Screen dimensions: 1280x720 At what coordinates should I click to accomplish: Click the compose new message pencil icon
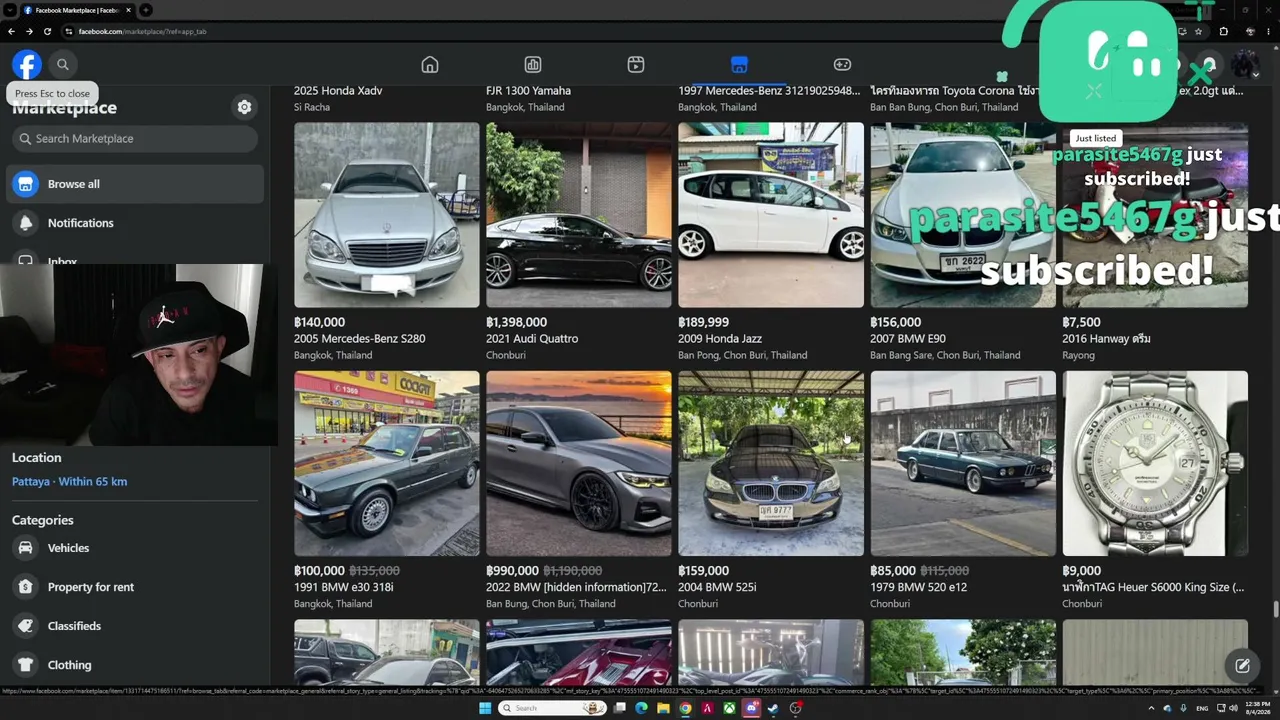1242,665
